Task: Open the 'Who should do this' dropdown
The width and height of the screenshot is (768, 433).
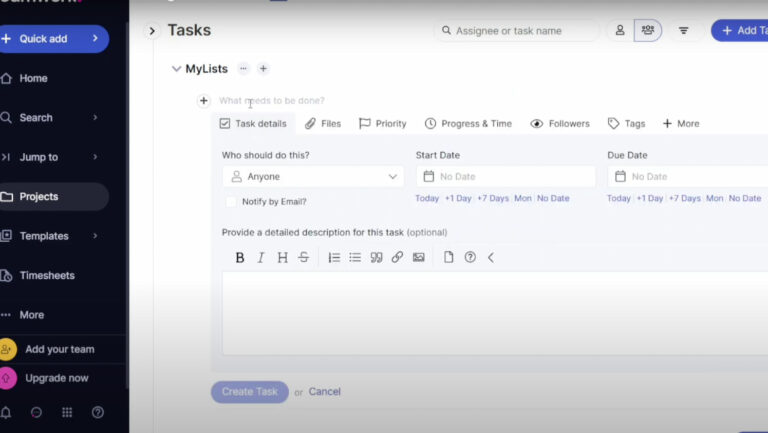Action: click(313, 177)
